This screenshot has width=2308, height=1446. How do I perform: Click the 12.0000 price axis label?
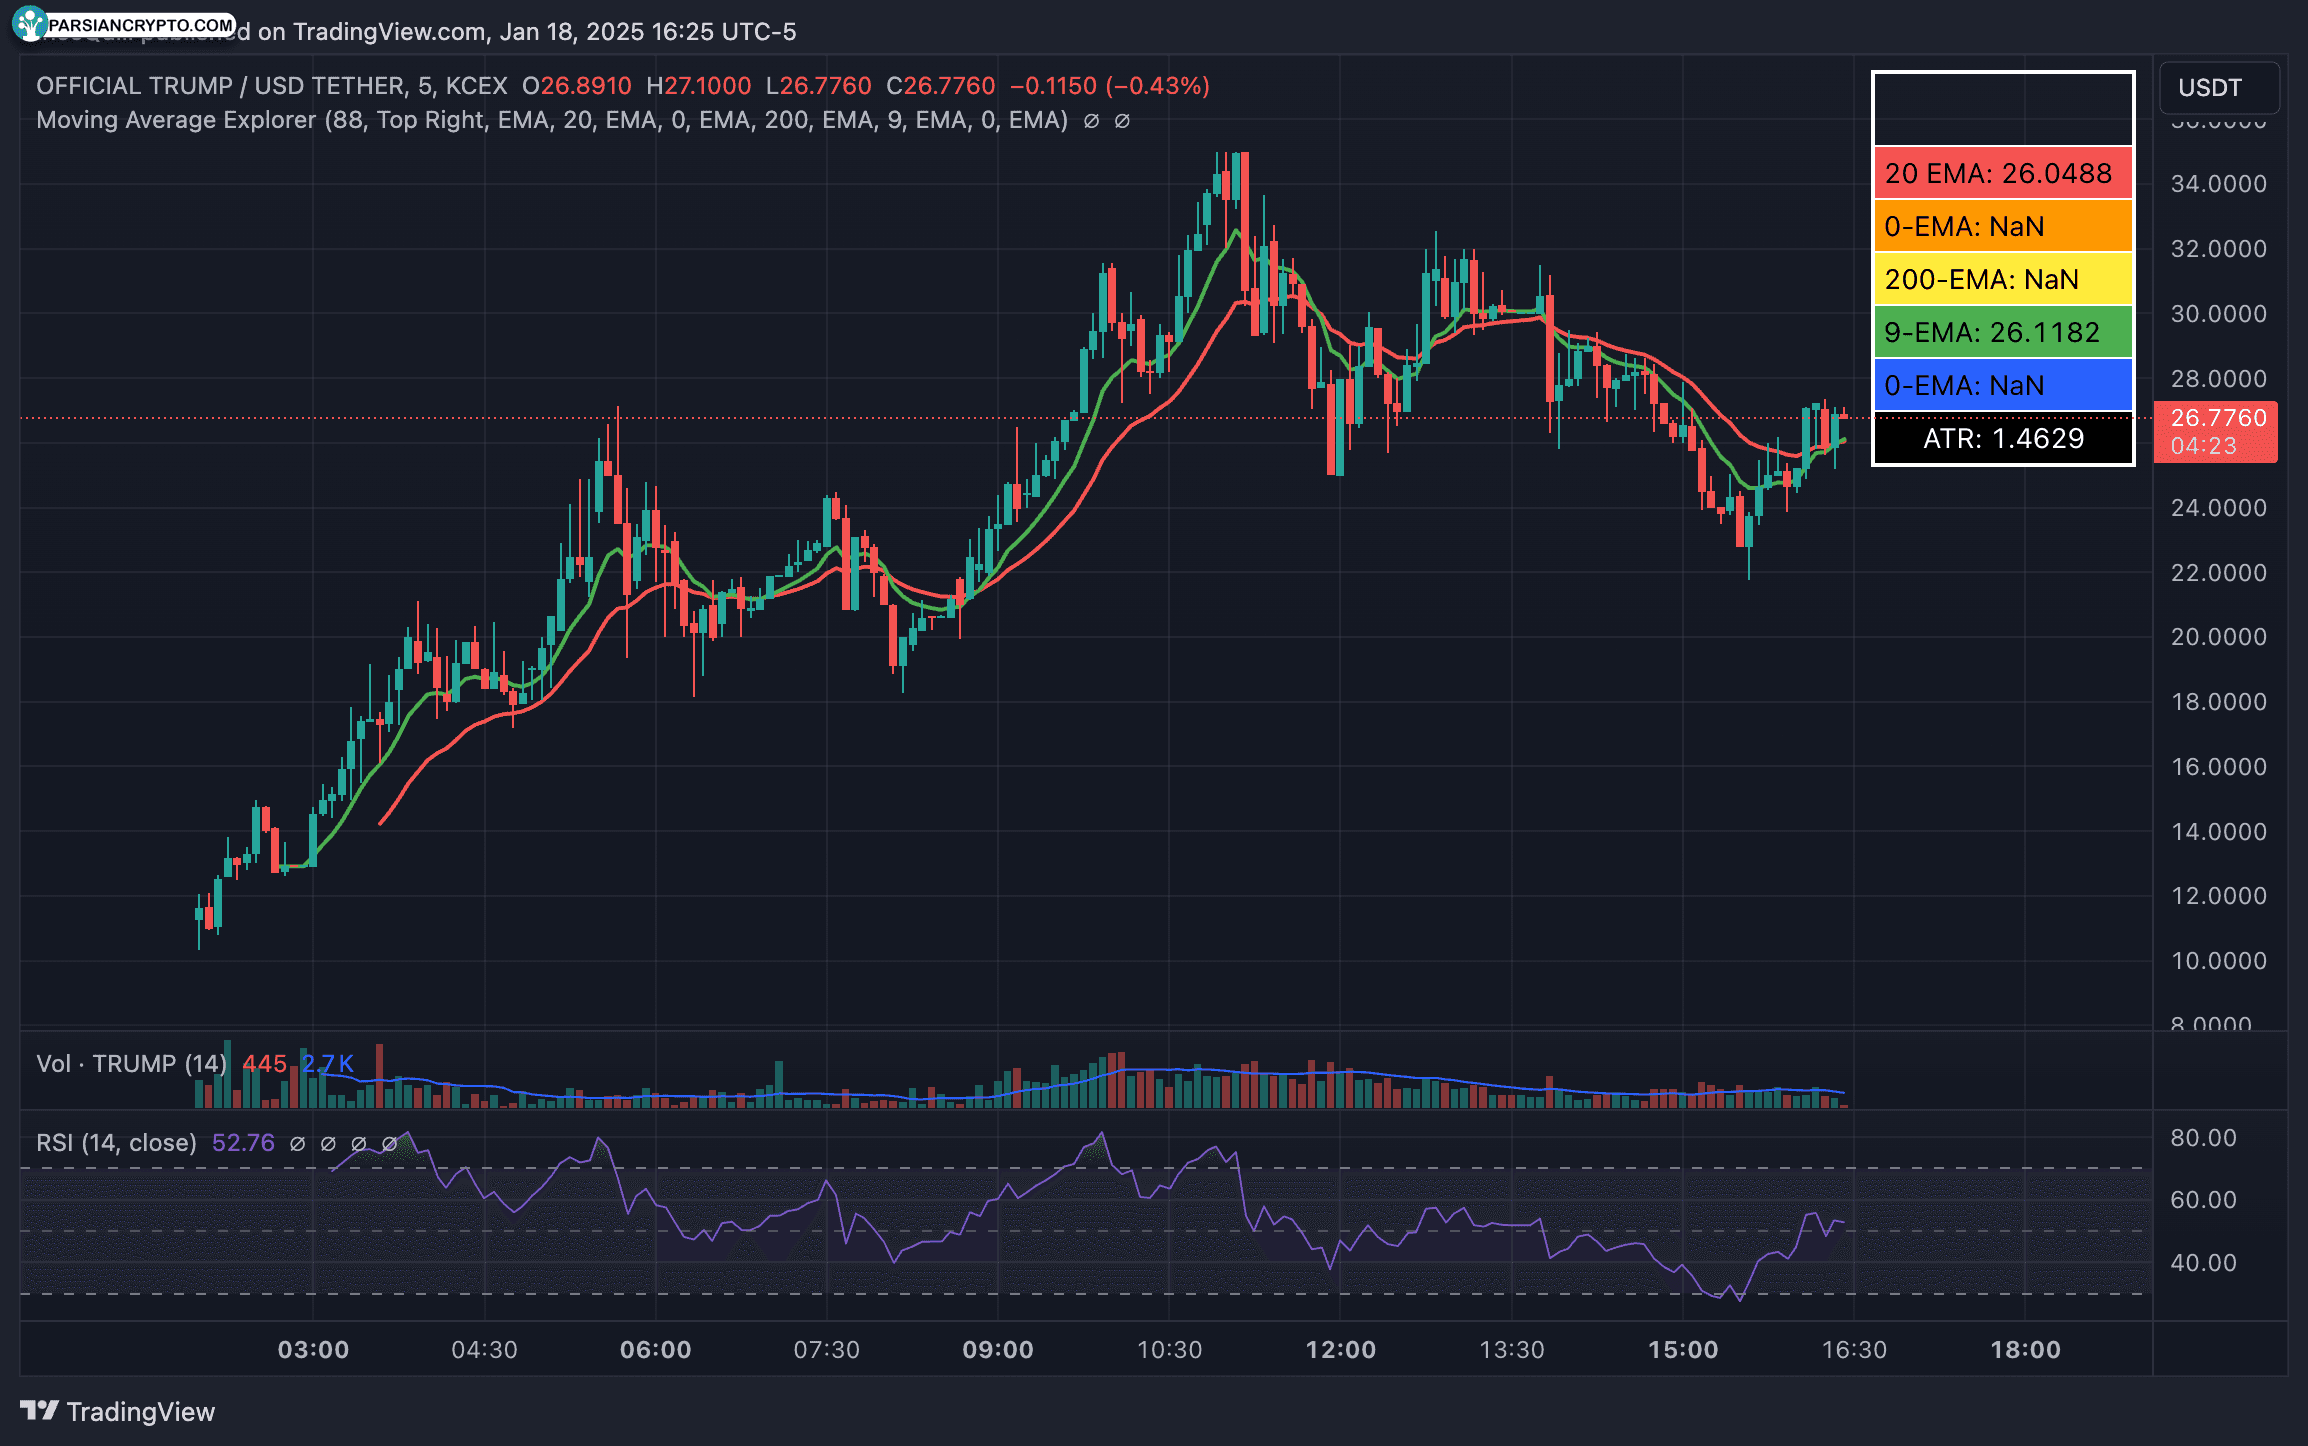(x=2218, y=896)
